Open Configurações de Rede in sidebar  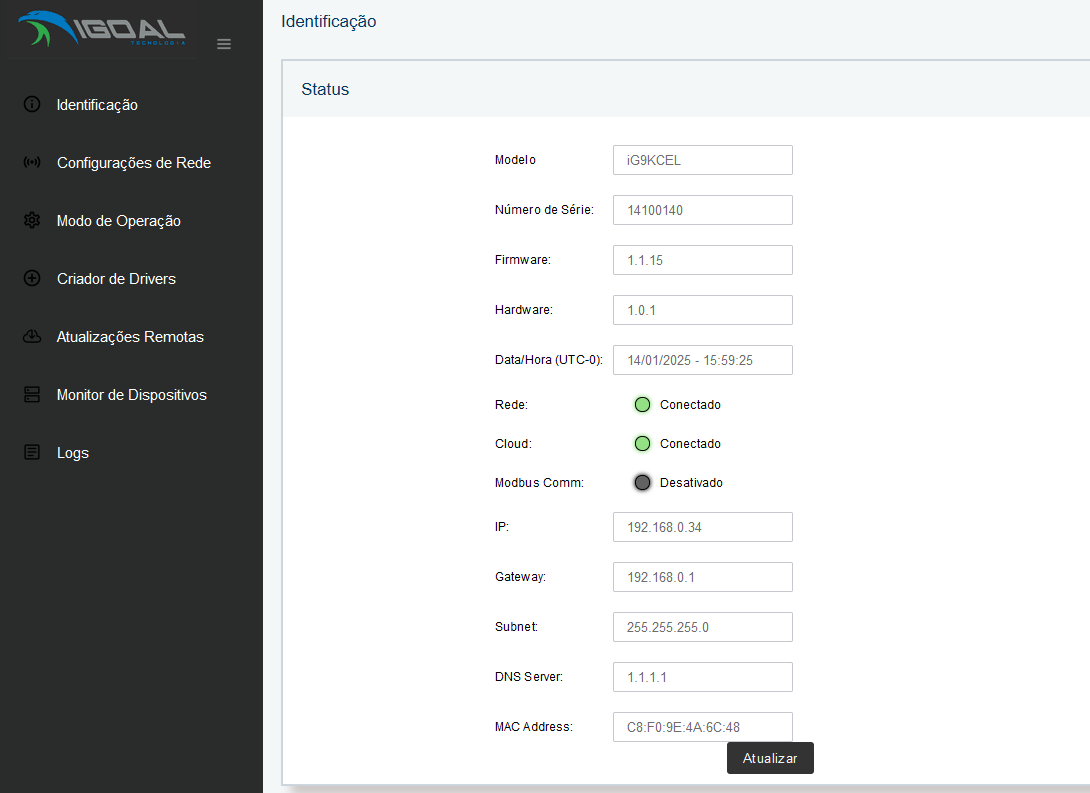click(x=133, y=163)
